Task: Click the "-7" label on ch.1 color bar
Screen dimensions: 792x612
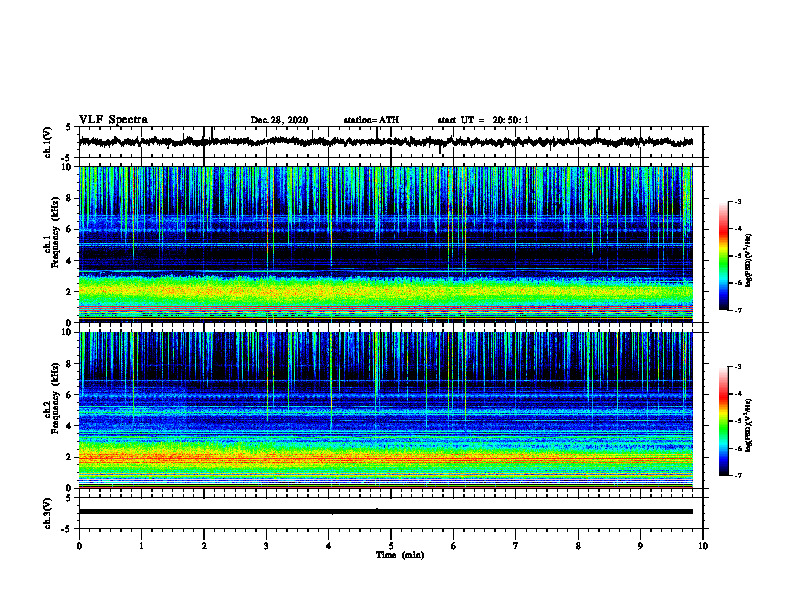Action: pos(737,310)
